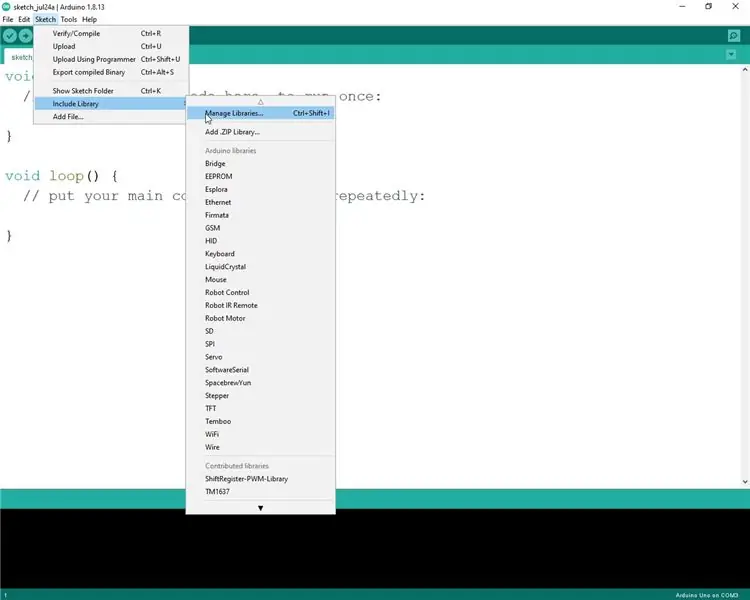Viewport: 750px width, 600px height.
Task: Open Manage Libraries...
Action: pyautogui.click(x=260, y=113)
